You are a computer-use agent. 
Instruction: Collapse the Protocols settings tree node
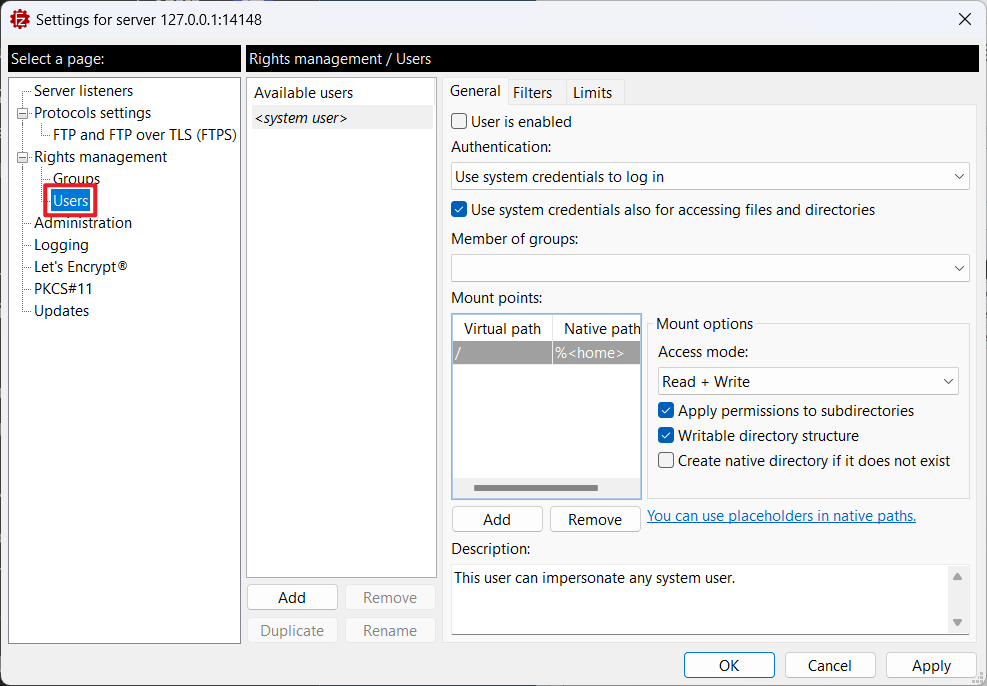[x=21, y=113]
